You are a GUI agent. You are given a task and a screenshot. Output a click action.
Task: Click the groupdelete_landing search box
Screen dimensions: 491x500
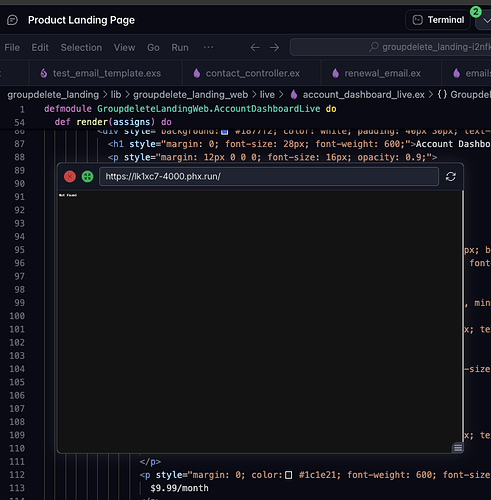point(390,47)
